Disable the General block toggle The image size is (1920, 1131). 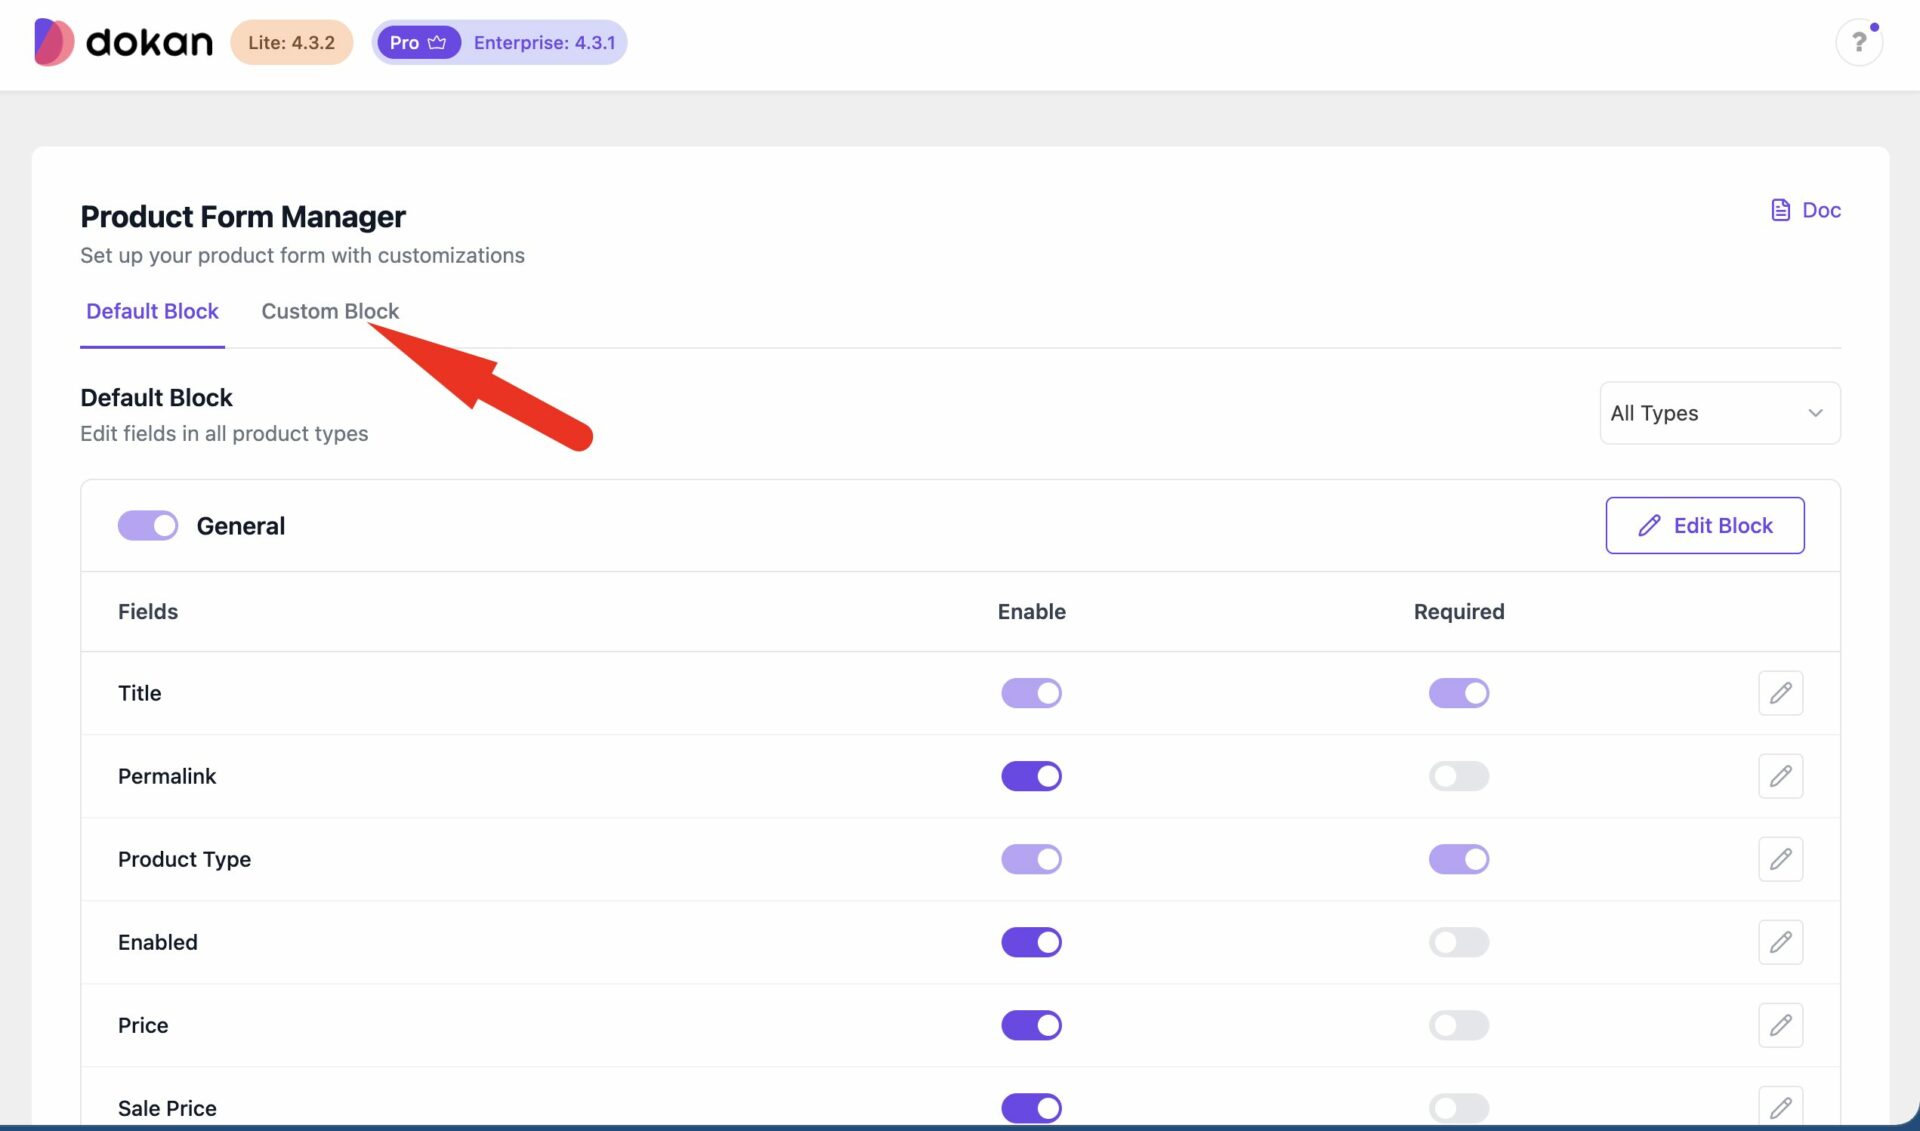[147, 525]
